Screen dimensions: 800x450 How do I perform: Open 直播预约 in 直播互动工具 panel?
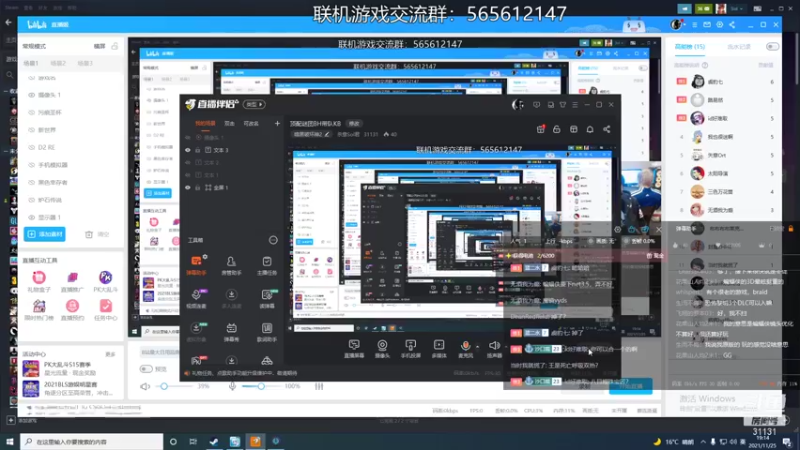(72, 310)
